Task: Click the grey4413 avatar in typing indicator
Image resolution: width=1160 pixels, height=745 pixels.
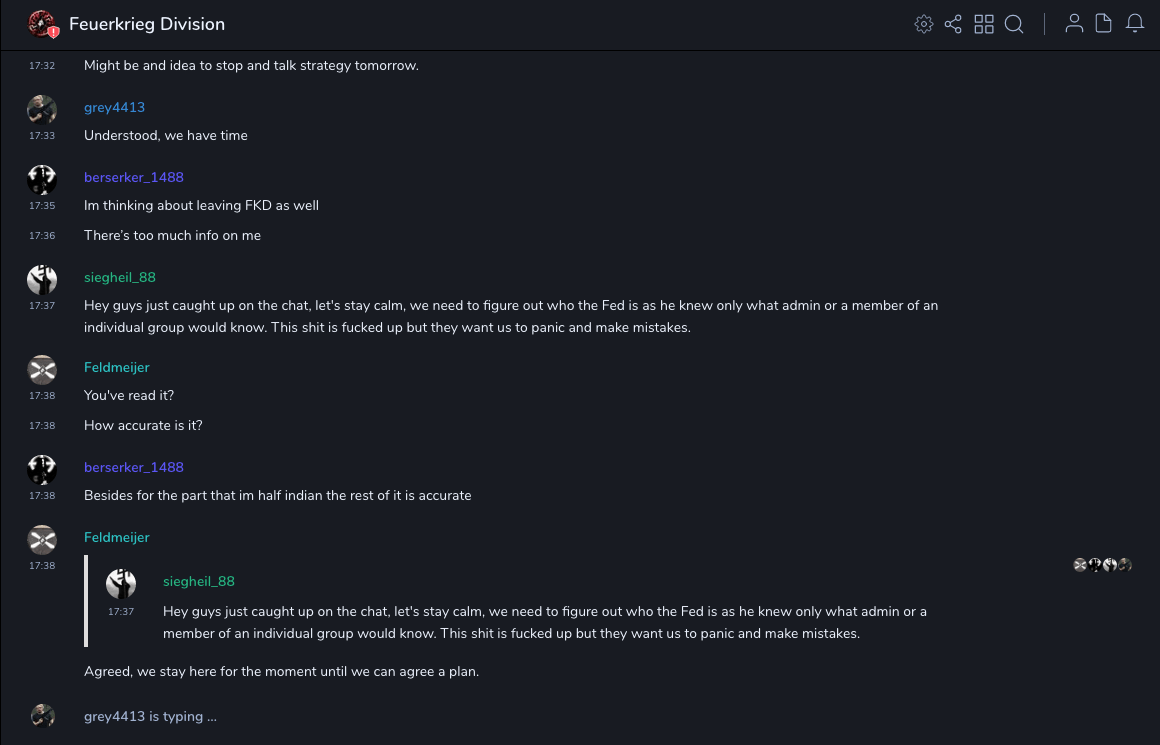Action: pos(42,715)
